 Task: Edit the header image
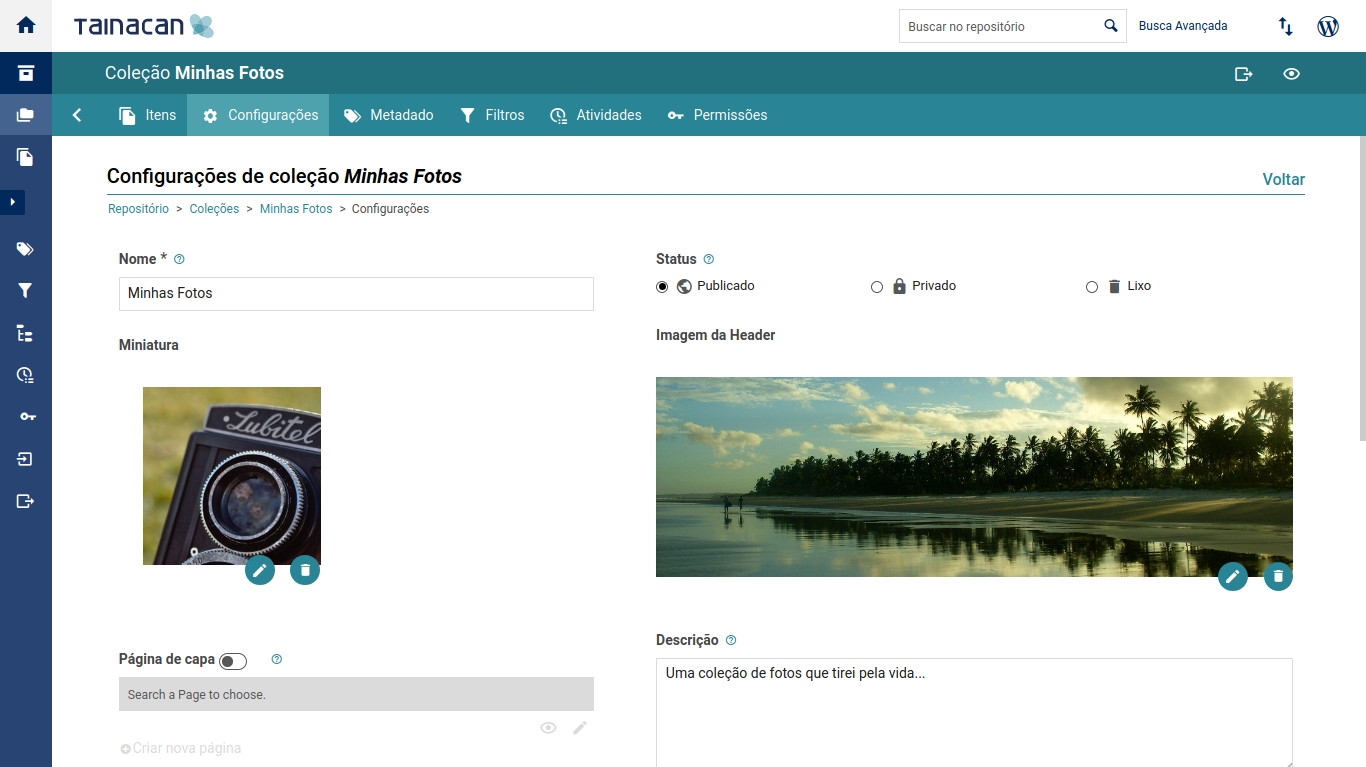(1233, 576)
